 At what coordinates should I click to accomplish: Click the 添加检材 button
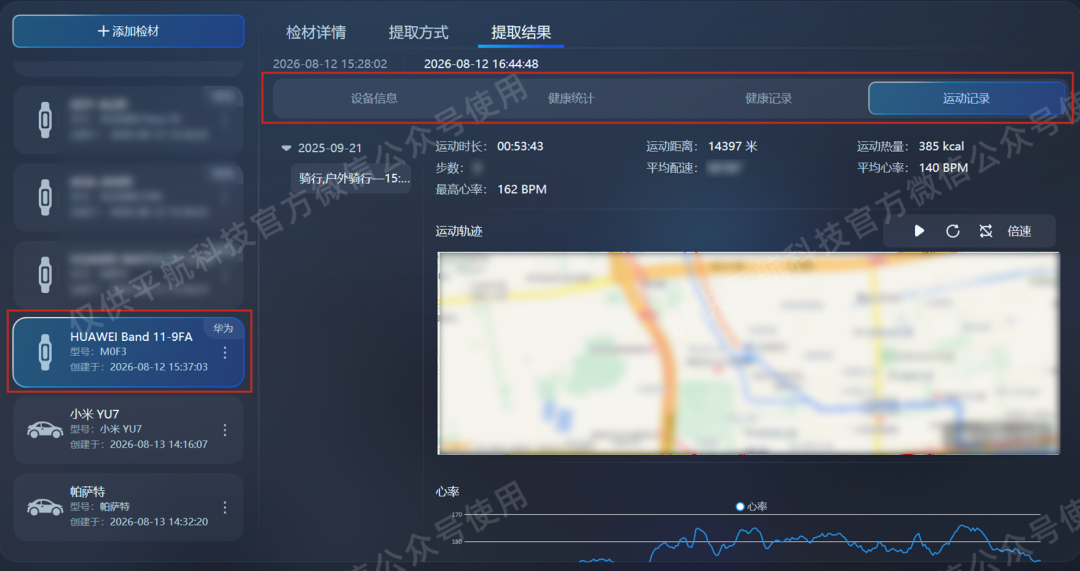(x=128, y=31)
